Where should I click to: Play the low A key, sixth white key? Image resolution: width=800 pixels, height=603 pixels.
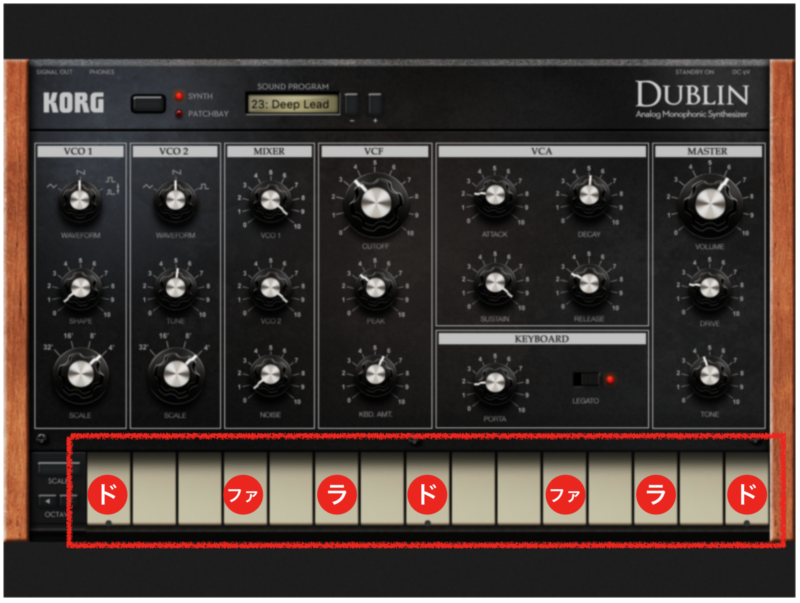pos(336,488)
